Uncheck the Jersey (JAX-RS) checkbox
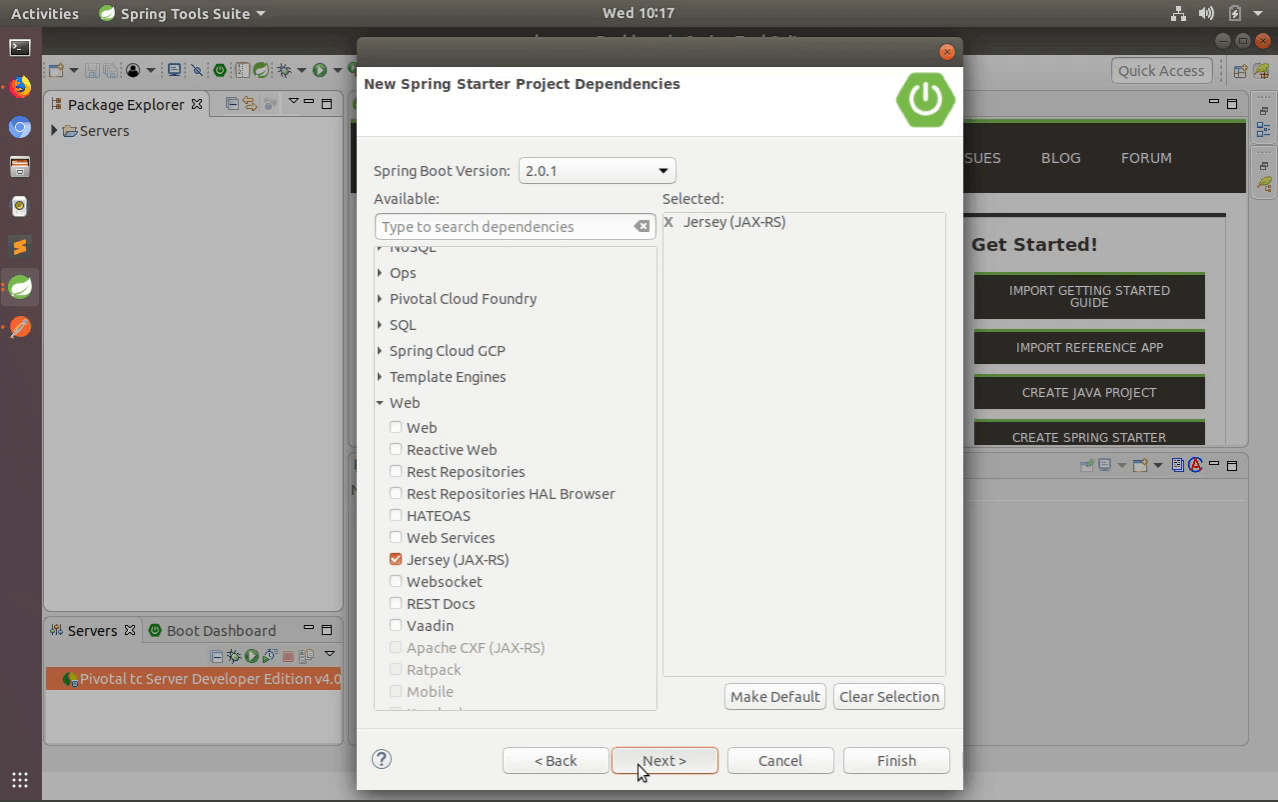Image resolution: width=1278 pixels, height=802 pixels. click(x=396, y=559)
